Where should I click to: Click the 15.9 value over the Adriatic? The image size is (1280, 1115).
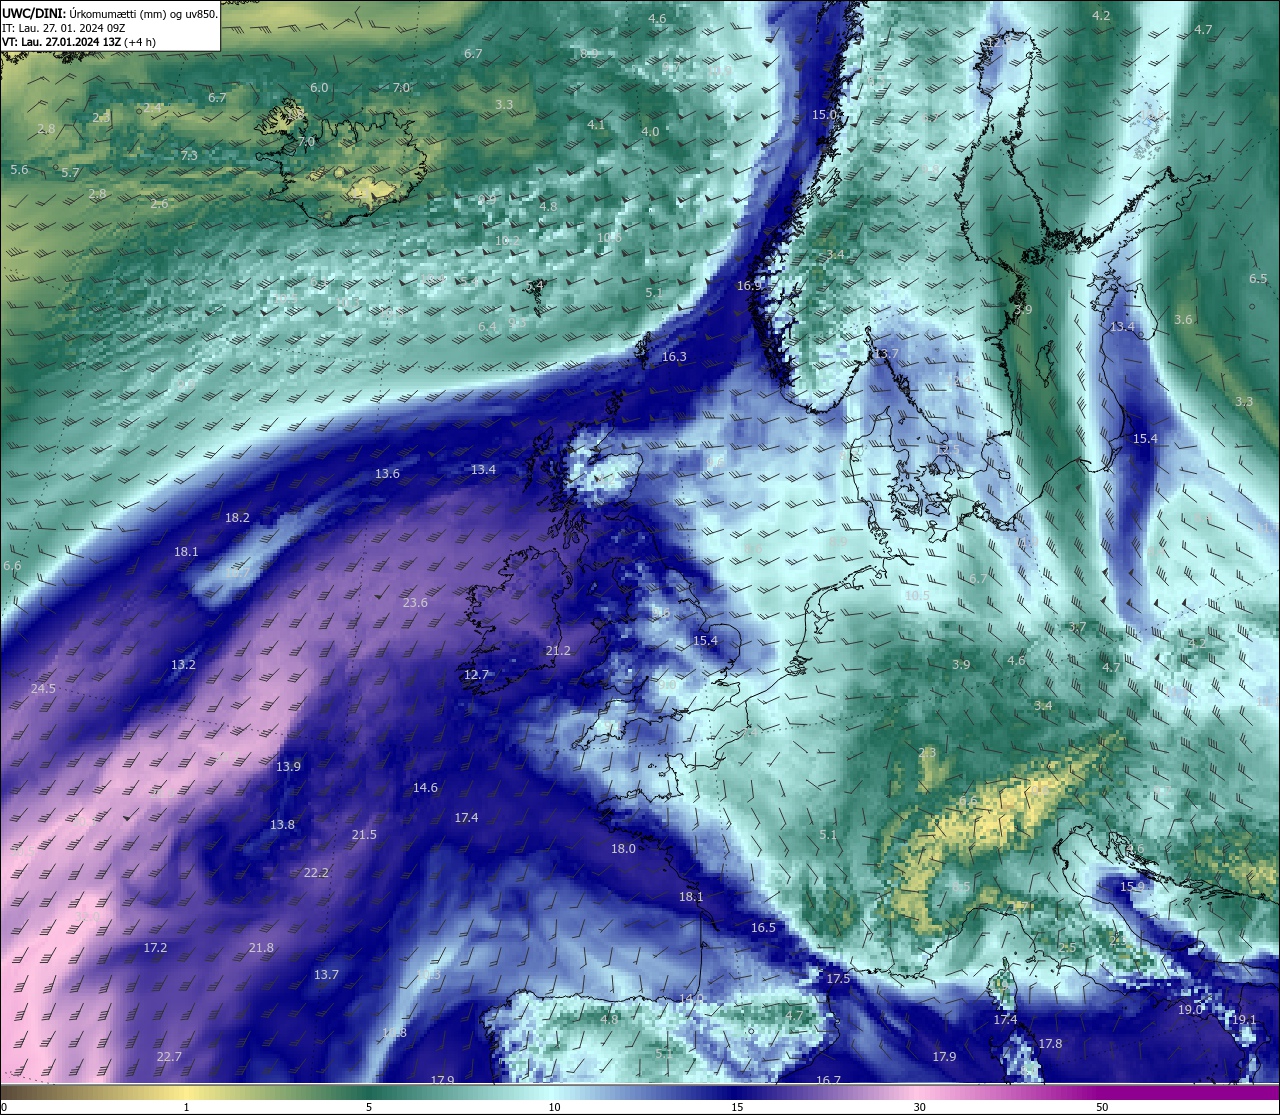click(x=1132, y=886)
